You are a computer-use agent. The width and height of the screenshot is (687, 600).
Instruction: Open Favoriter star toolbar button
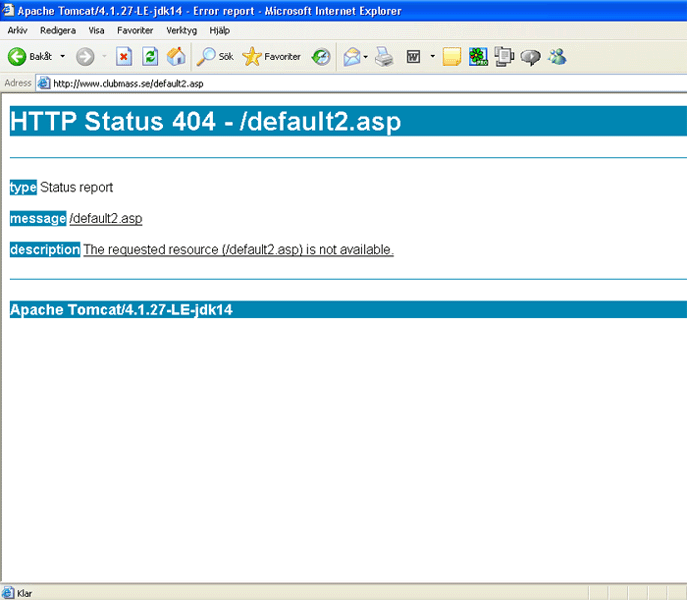[272, 57]
